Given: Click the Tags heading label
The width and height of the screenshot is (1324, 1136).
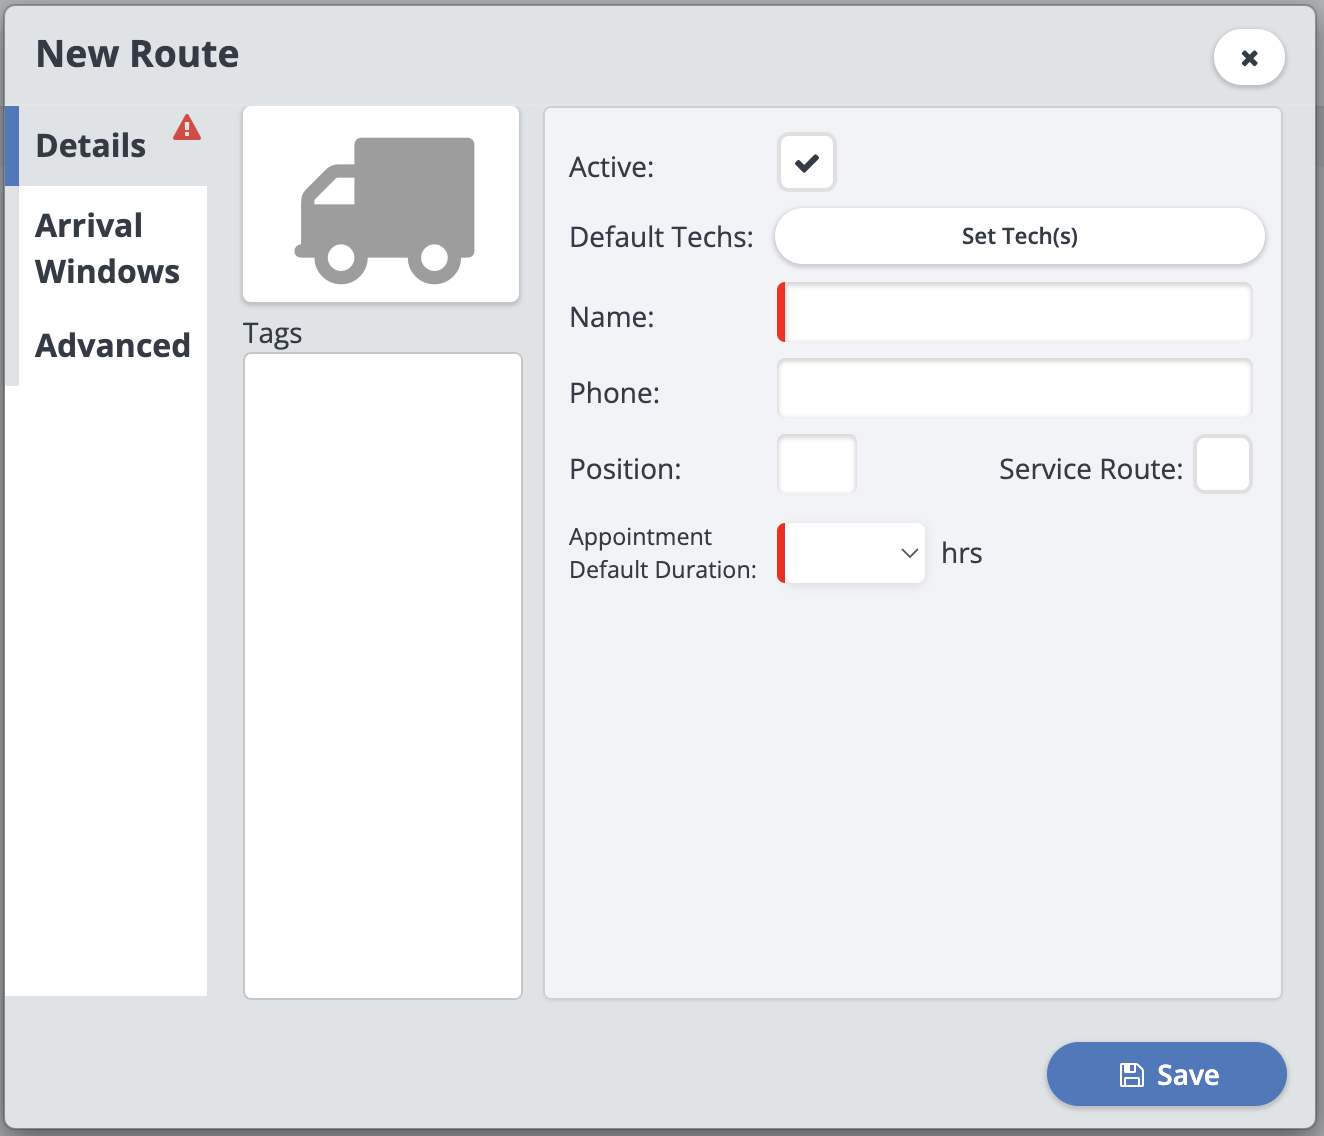Looking at the screenshot, I should point(272,333).
